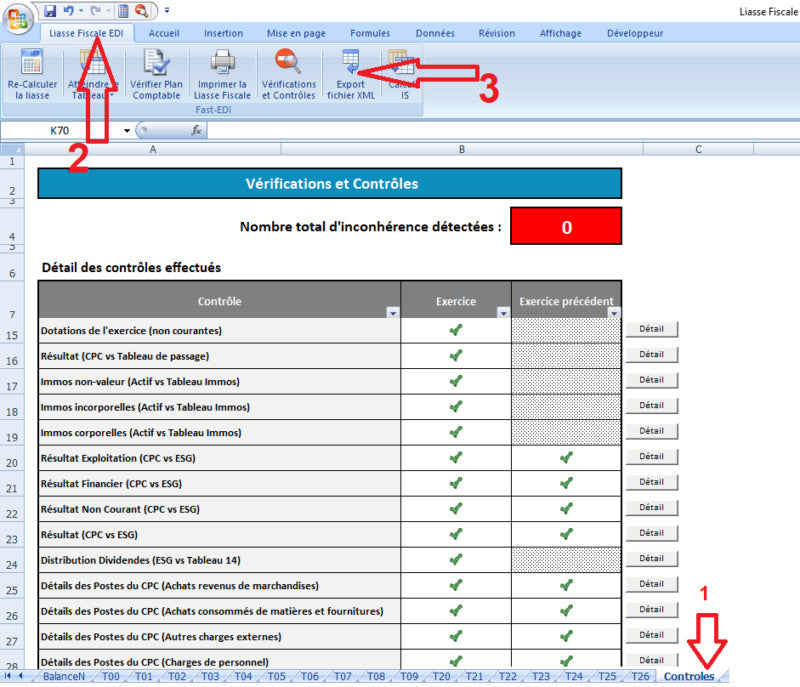Click the red inconsistency count cell
The width and height of the screenshot is (800, 687).
[x=566, y=226]
